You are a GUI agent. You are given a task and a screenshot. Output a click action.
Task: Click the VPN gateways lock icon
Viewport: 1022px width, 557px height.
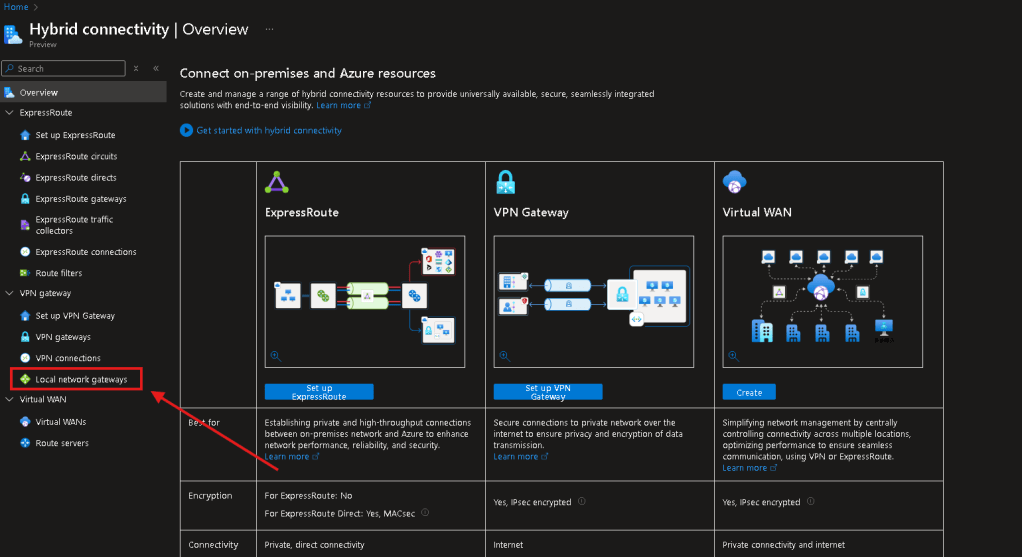click(x=25, y=337)
